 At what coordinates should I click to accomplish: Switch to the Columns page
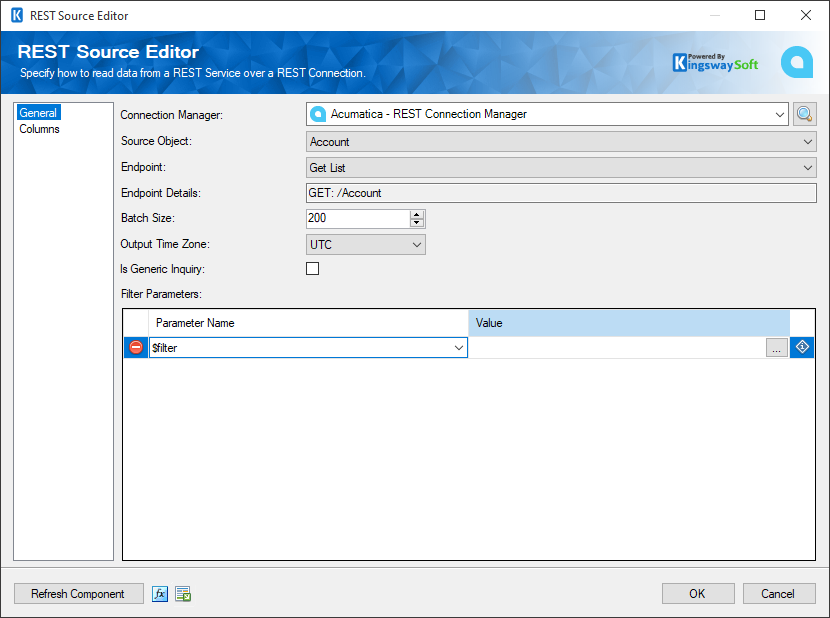click(37, 128)
